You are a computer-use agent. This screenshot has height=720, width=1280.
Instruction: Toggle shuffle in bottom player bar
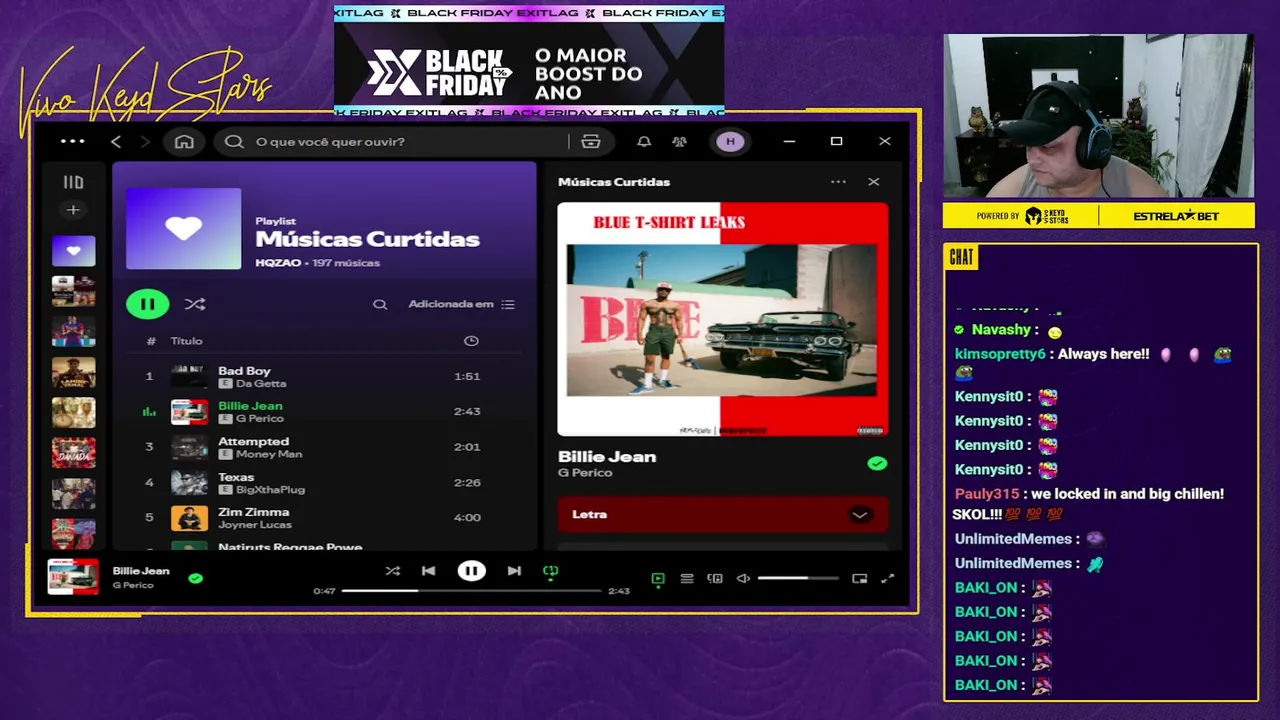[x=392, y=571]
